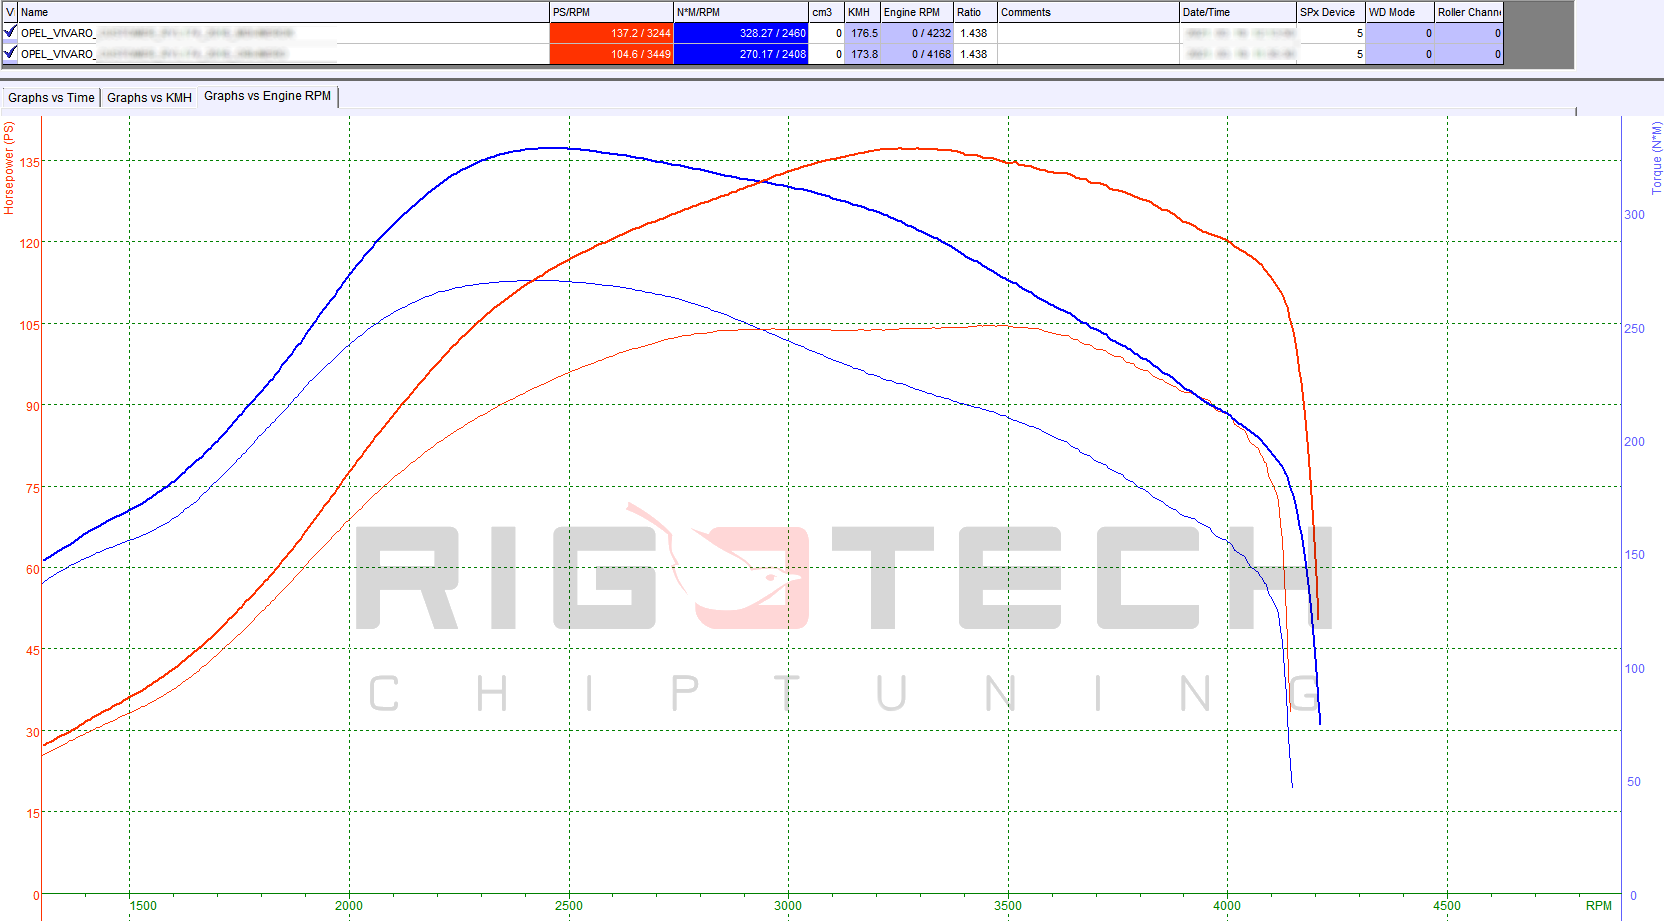Image resolution: width=1667 pixels, height=921 pixels.
Task: Select blue torque cell 328.27 / 2460
Action: click(x=741, y=33)
